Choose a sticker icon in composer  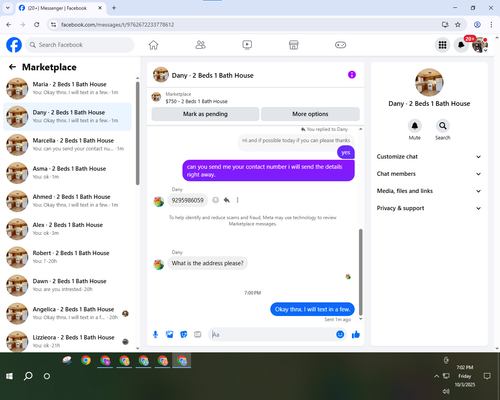pos(184,334)
